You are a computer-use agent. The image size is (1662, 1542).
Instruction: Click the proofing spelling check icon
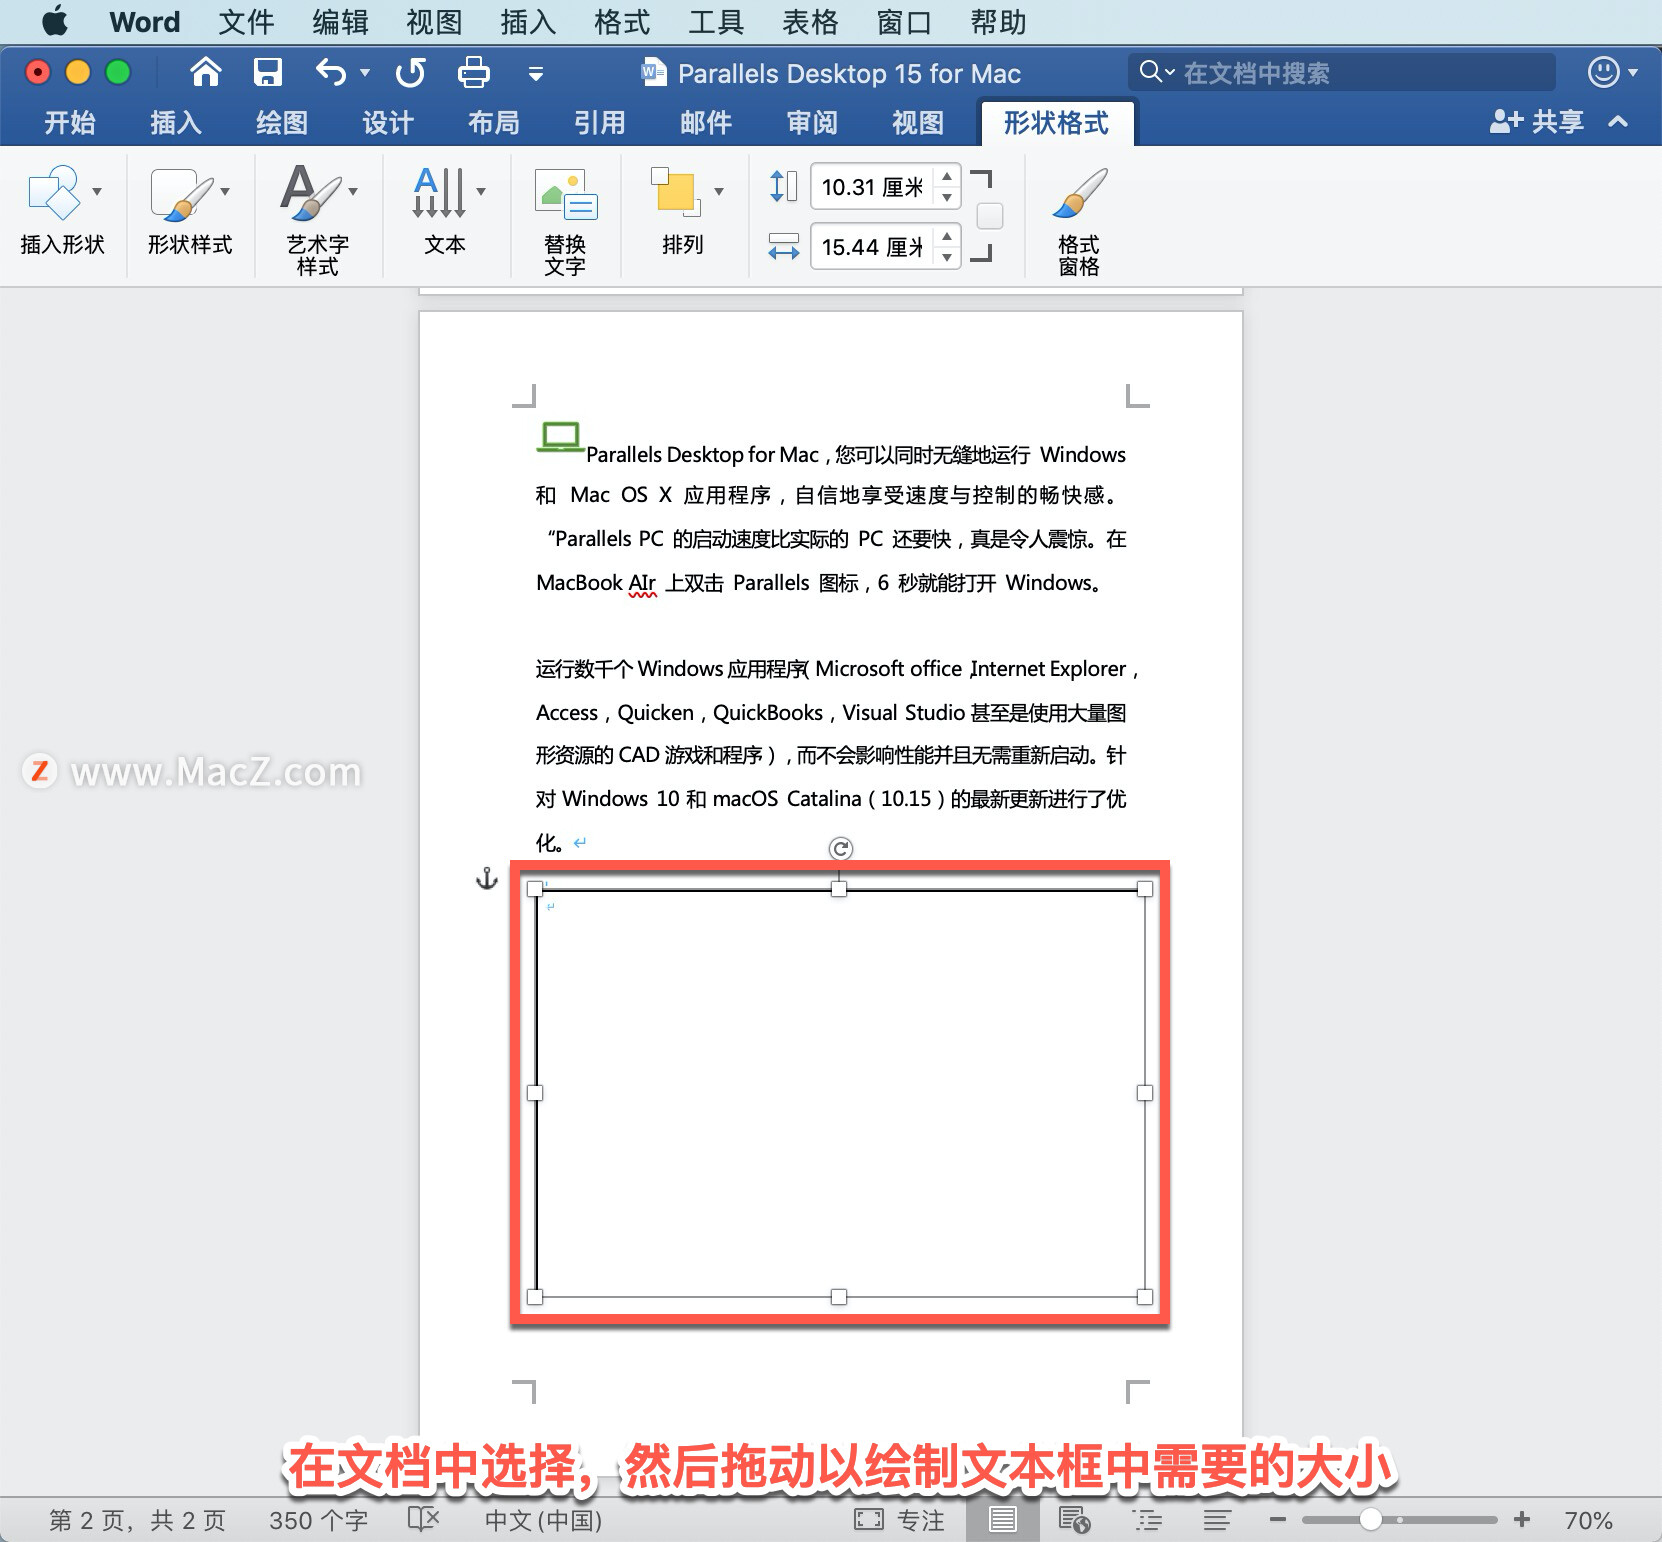point(424,1520)
